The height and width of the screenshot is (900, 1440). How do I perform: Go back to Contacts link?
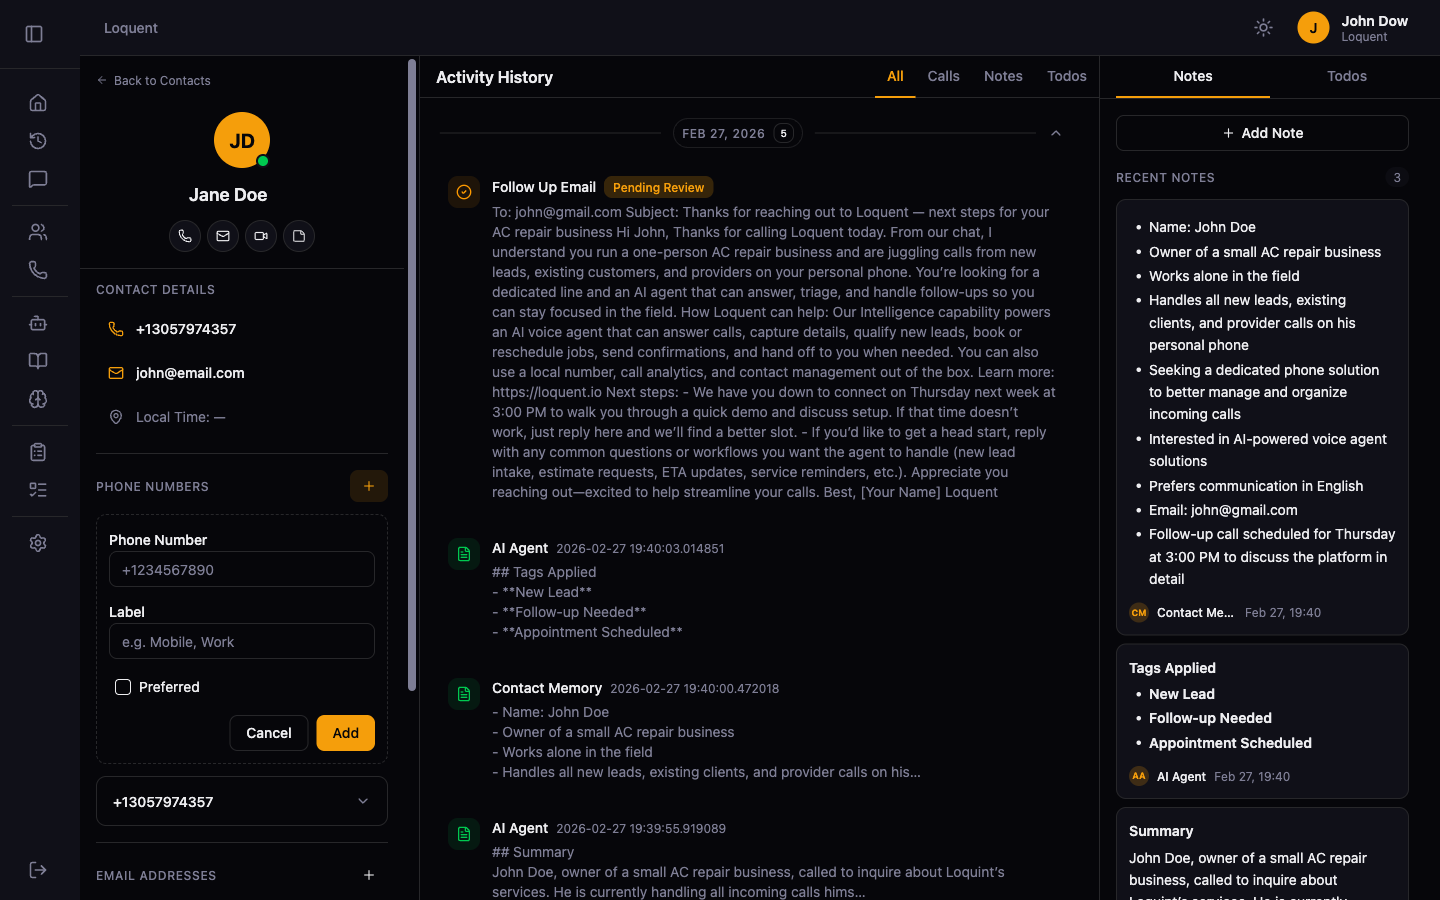click(x=154, y=81)
